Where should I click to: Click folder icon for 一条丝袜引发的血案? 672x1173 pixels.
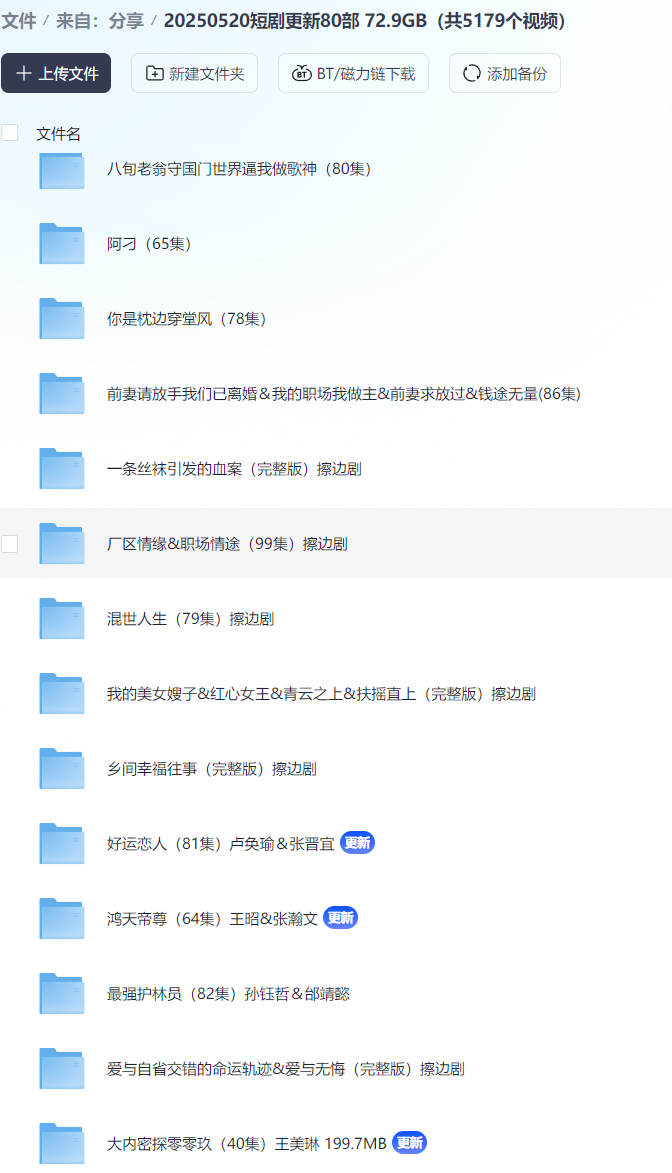[x=61, y=469]
